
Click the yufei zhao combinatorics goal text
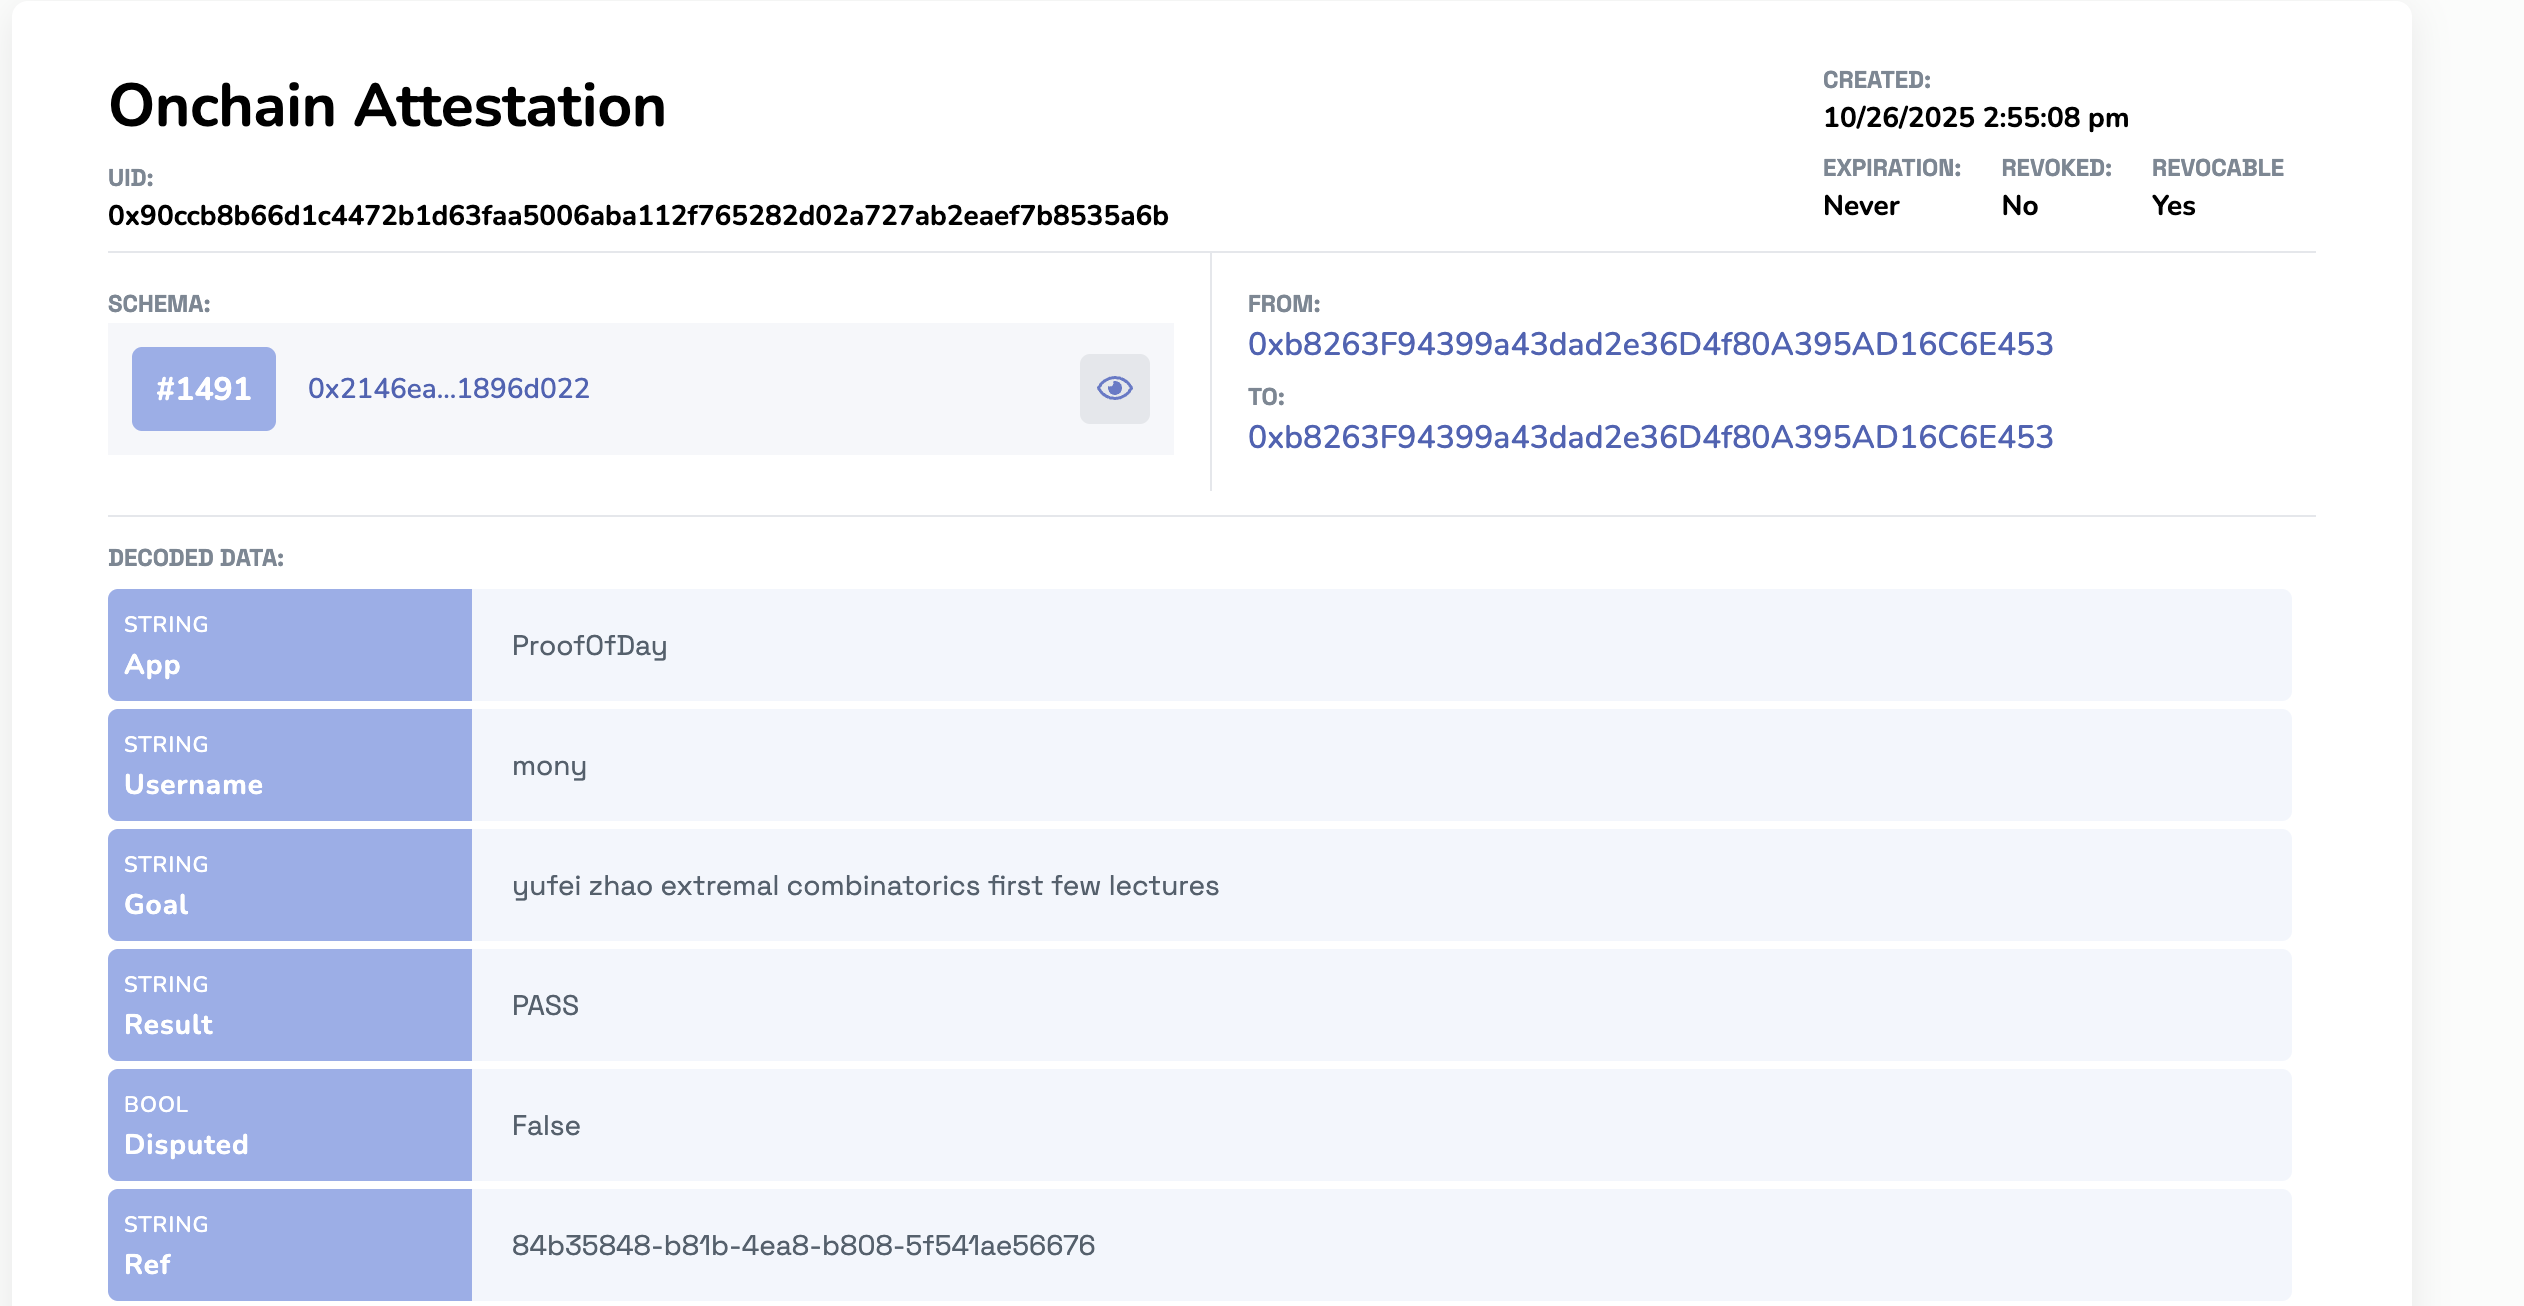865,886
